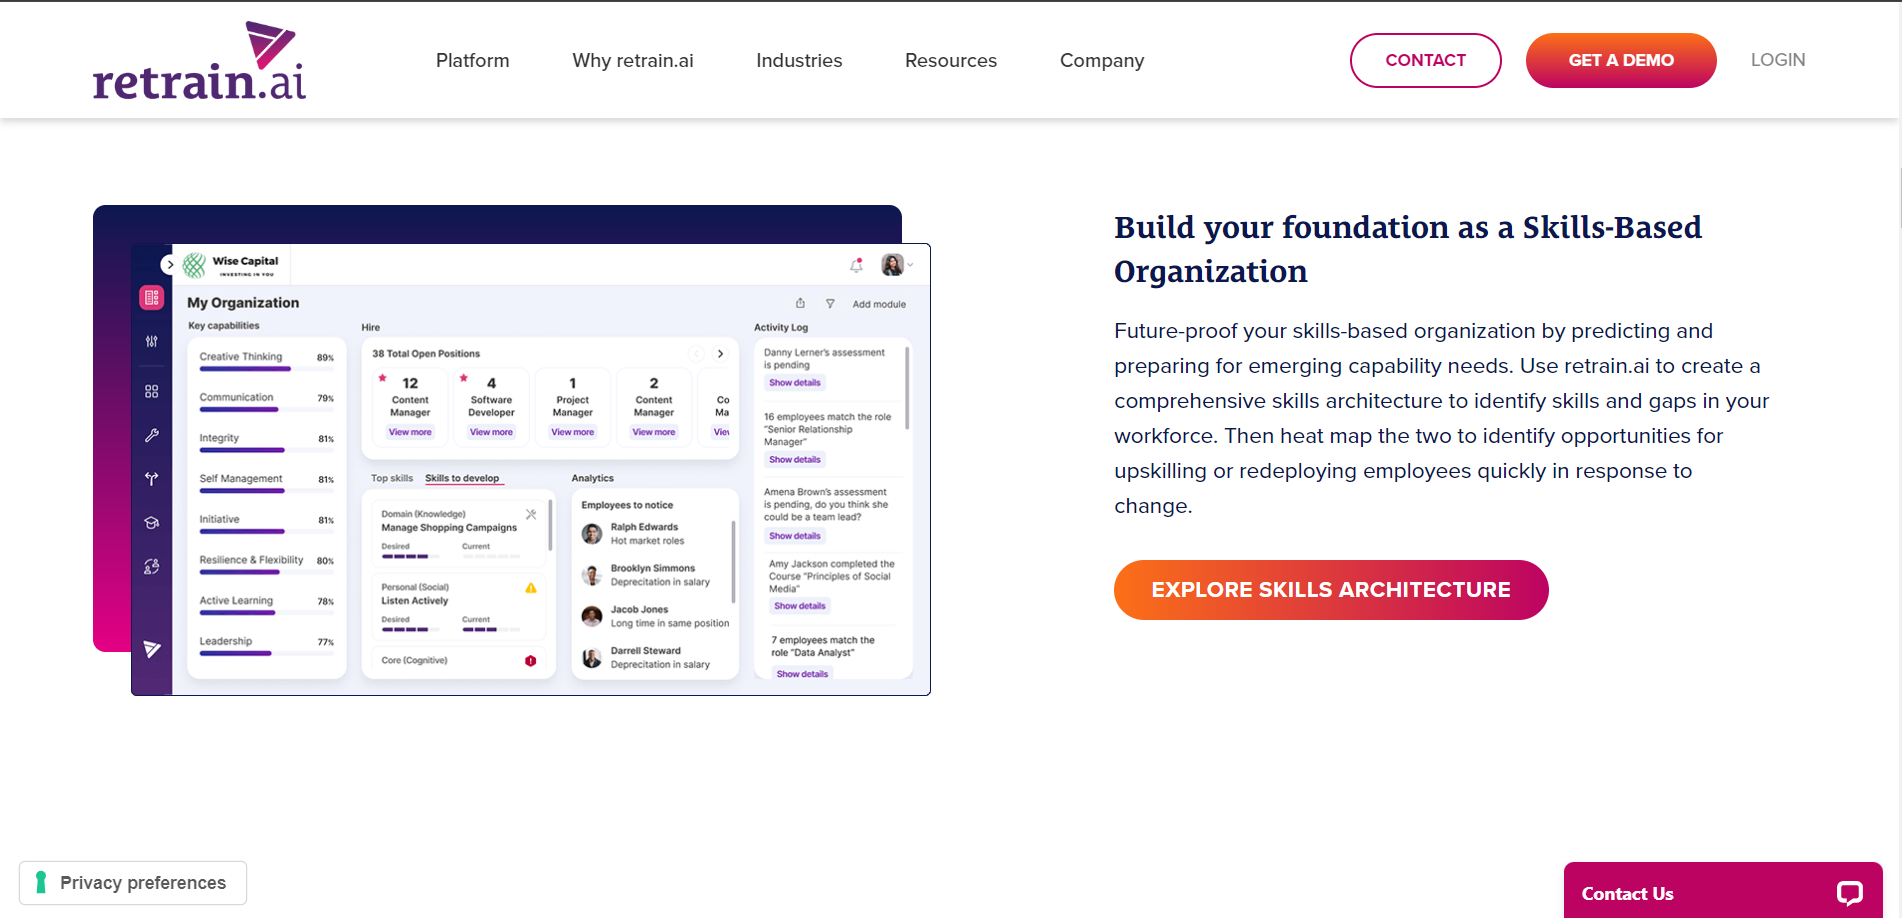The height and width of the screenshot is (918, 1902).
Task: Click the share/export icon near Add module
Action: (x=800, y=303)
